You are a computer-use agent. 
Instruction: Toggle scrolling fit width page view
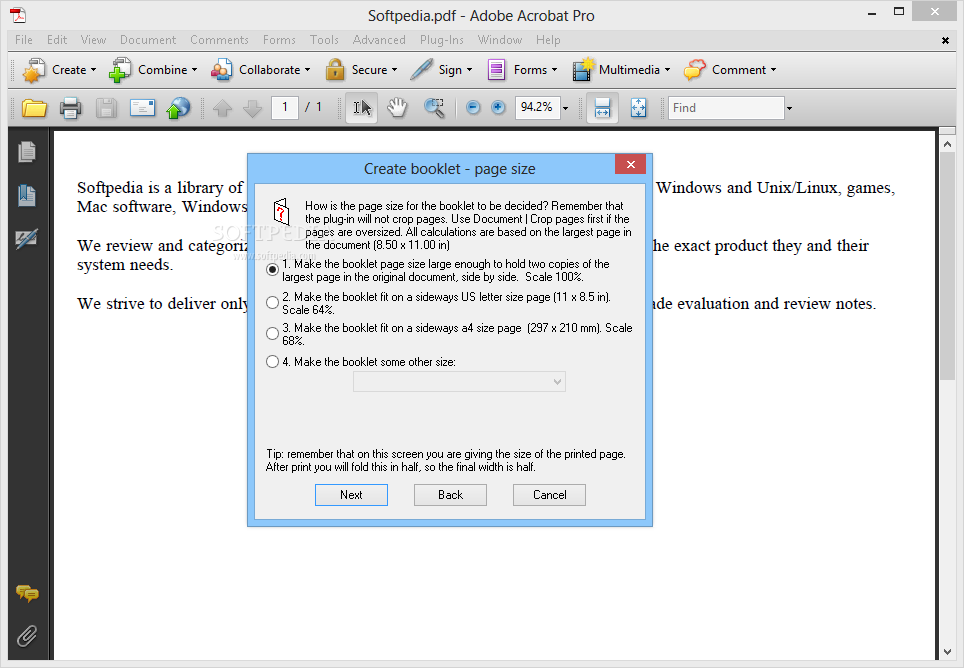point(602,108)
